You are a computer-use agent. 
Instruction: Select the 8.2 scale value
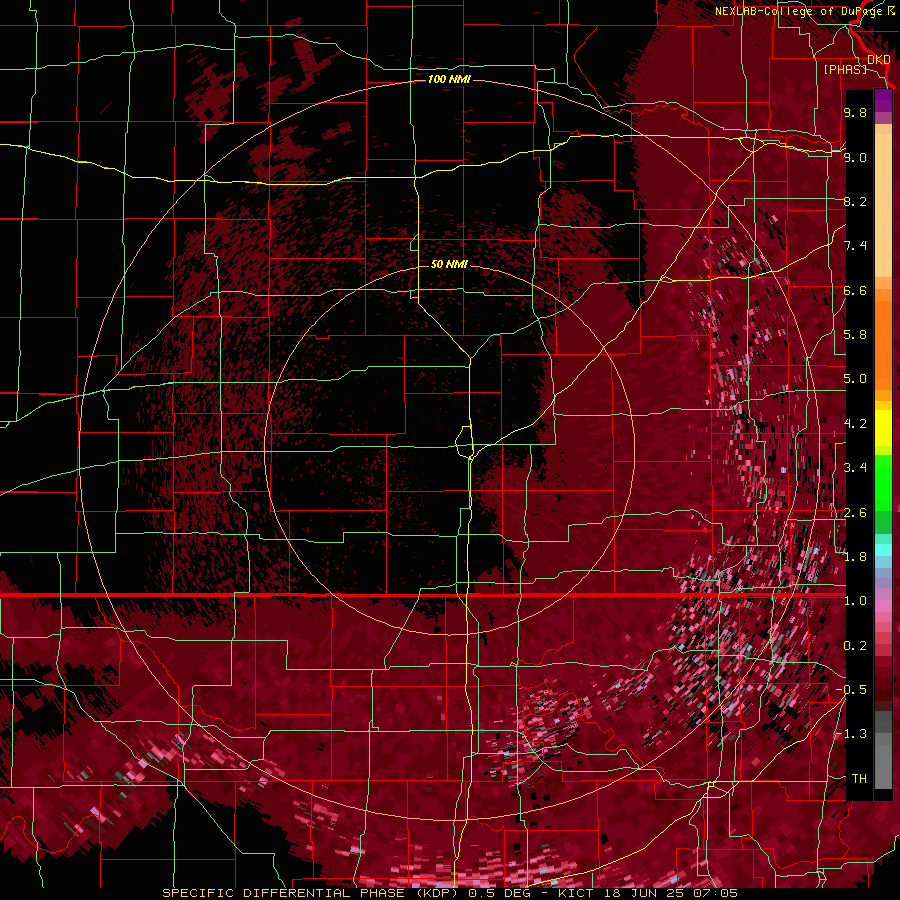pos(855,201)
